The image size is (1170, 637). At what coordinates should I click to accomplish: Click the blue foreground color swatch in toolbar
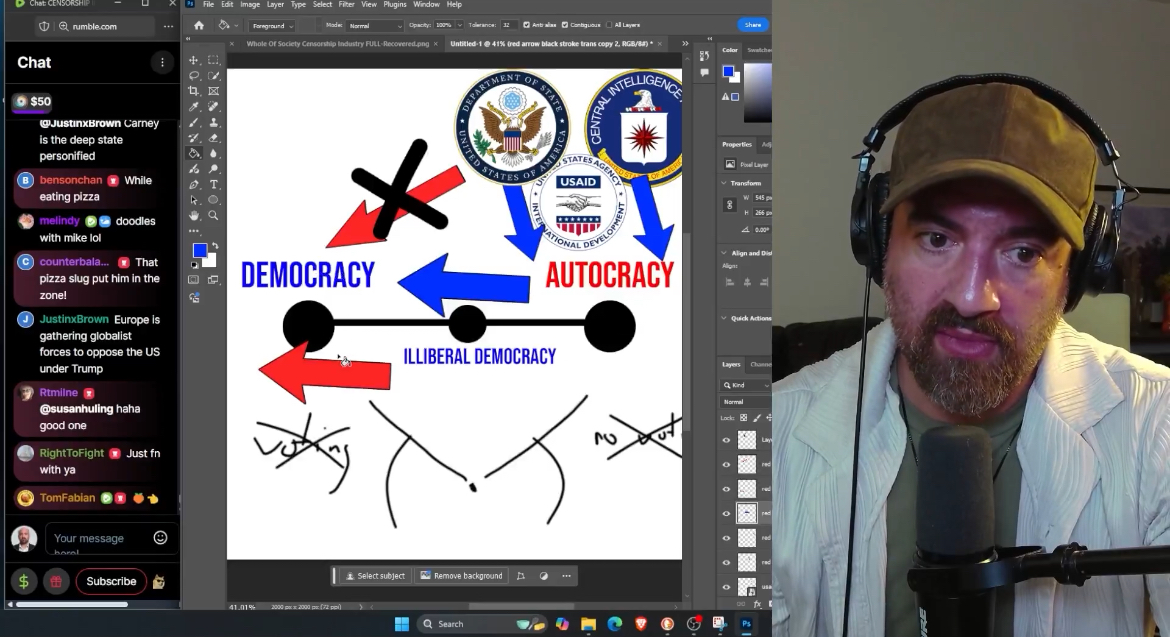tap(199, 251)
